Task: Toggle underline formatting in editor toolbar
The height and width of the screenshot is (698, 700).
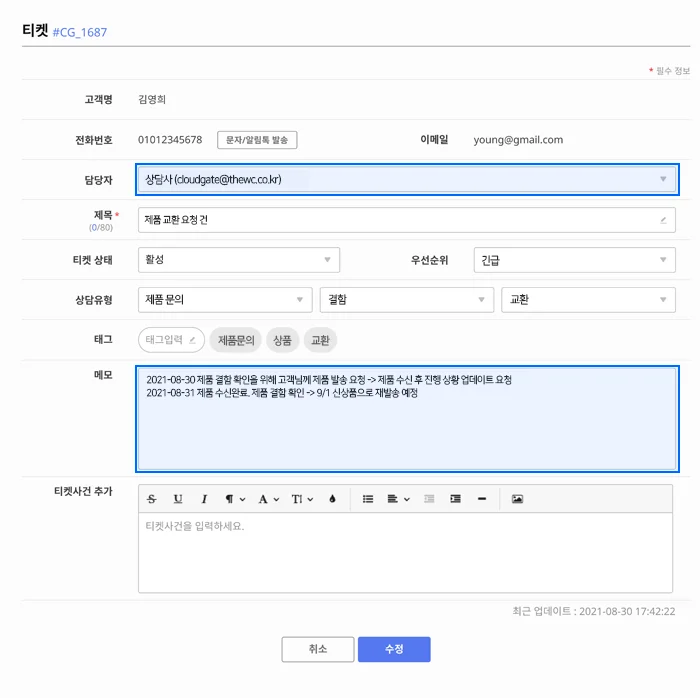Action: pyautogui.click(x=178, y=499)
